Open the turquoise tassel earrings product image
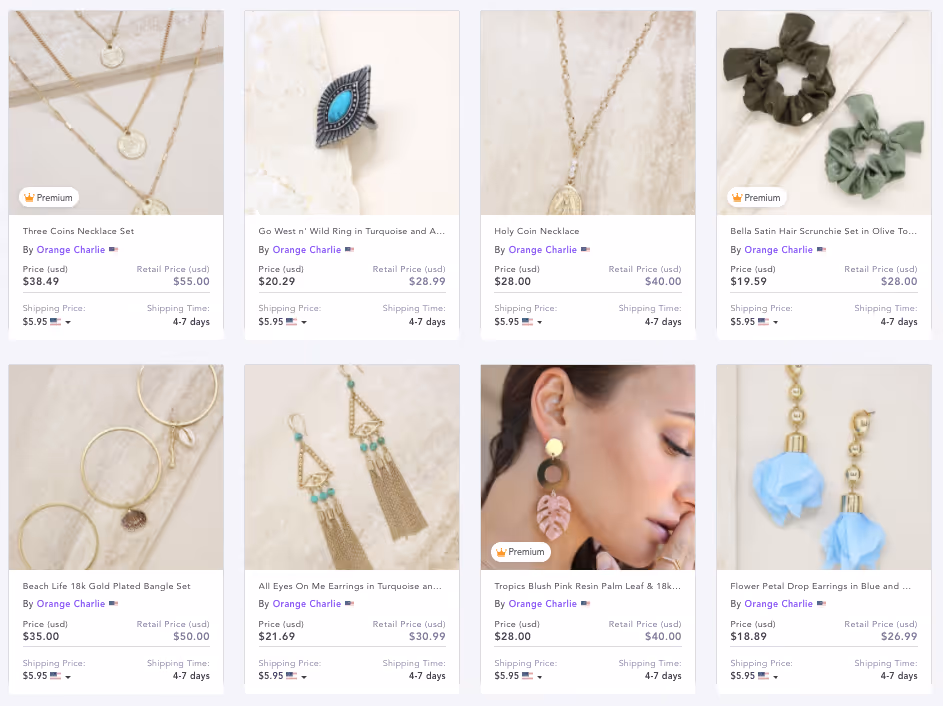 (352, 467)
